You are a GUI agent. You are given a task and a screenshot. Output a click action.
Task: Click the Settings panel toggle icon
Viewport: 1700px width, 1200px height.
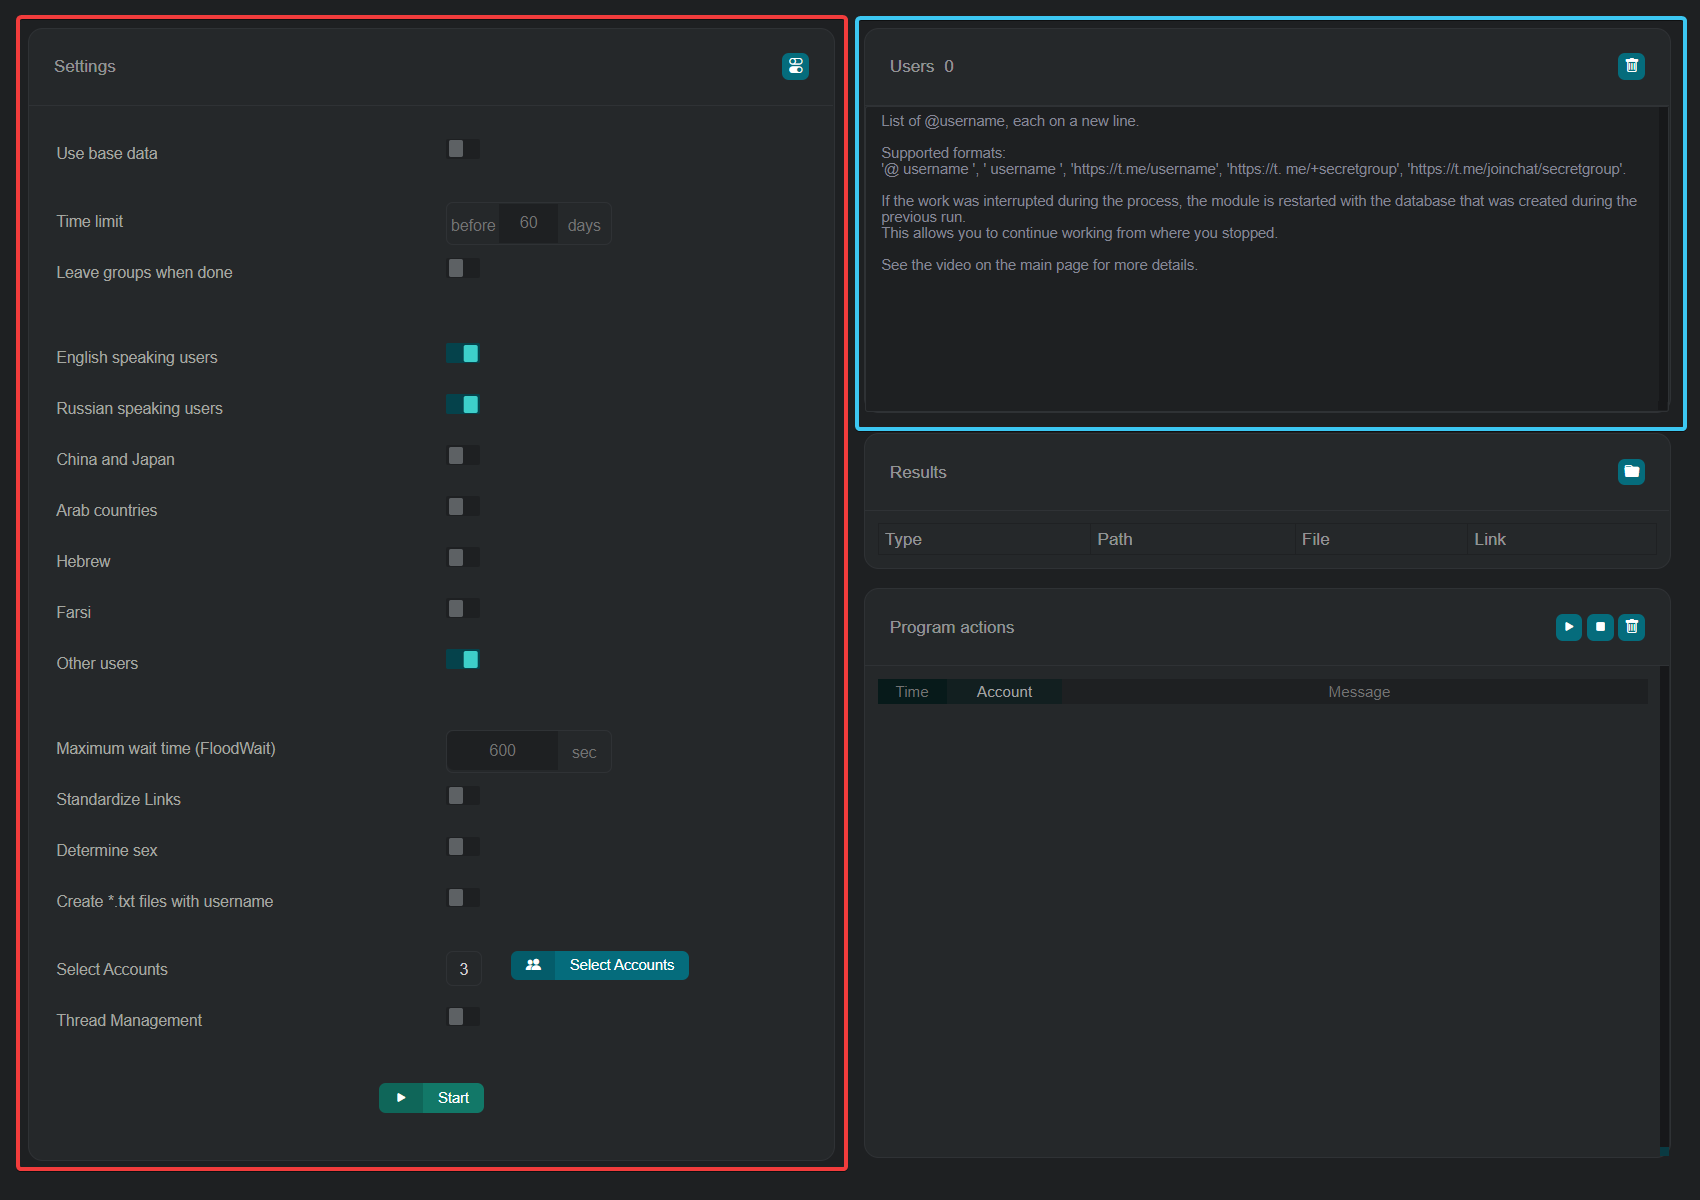click(795, 66)
